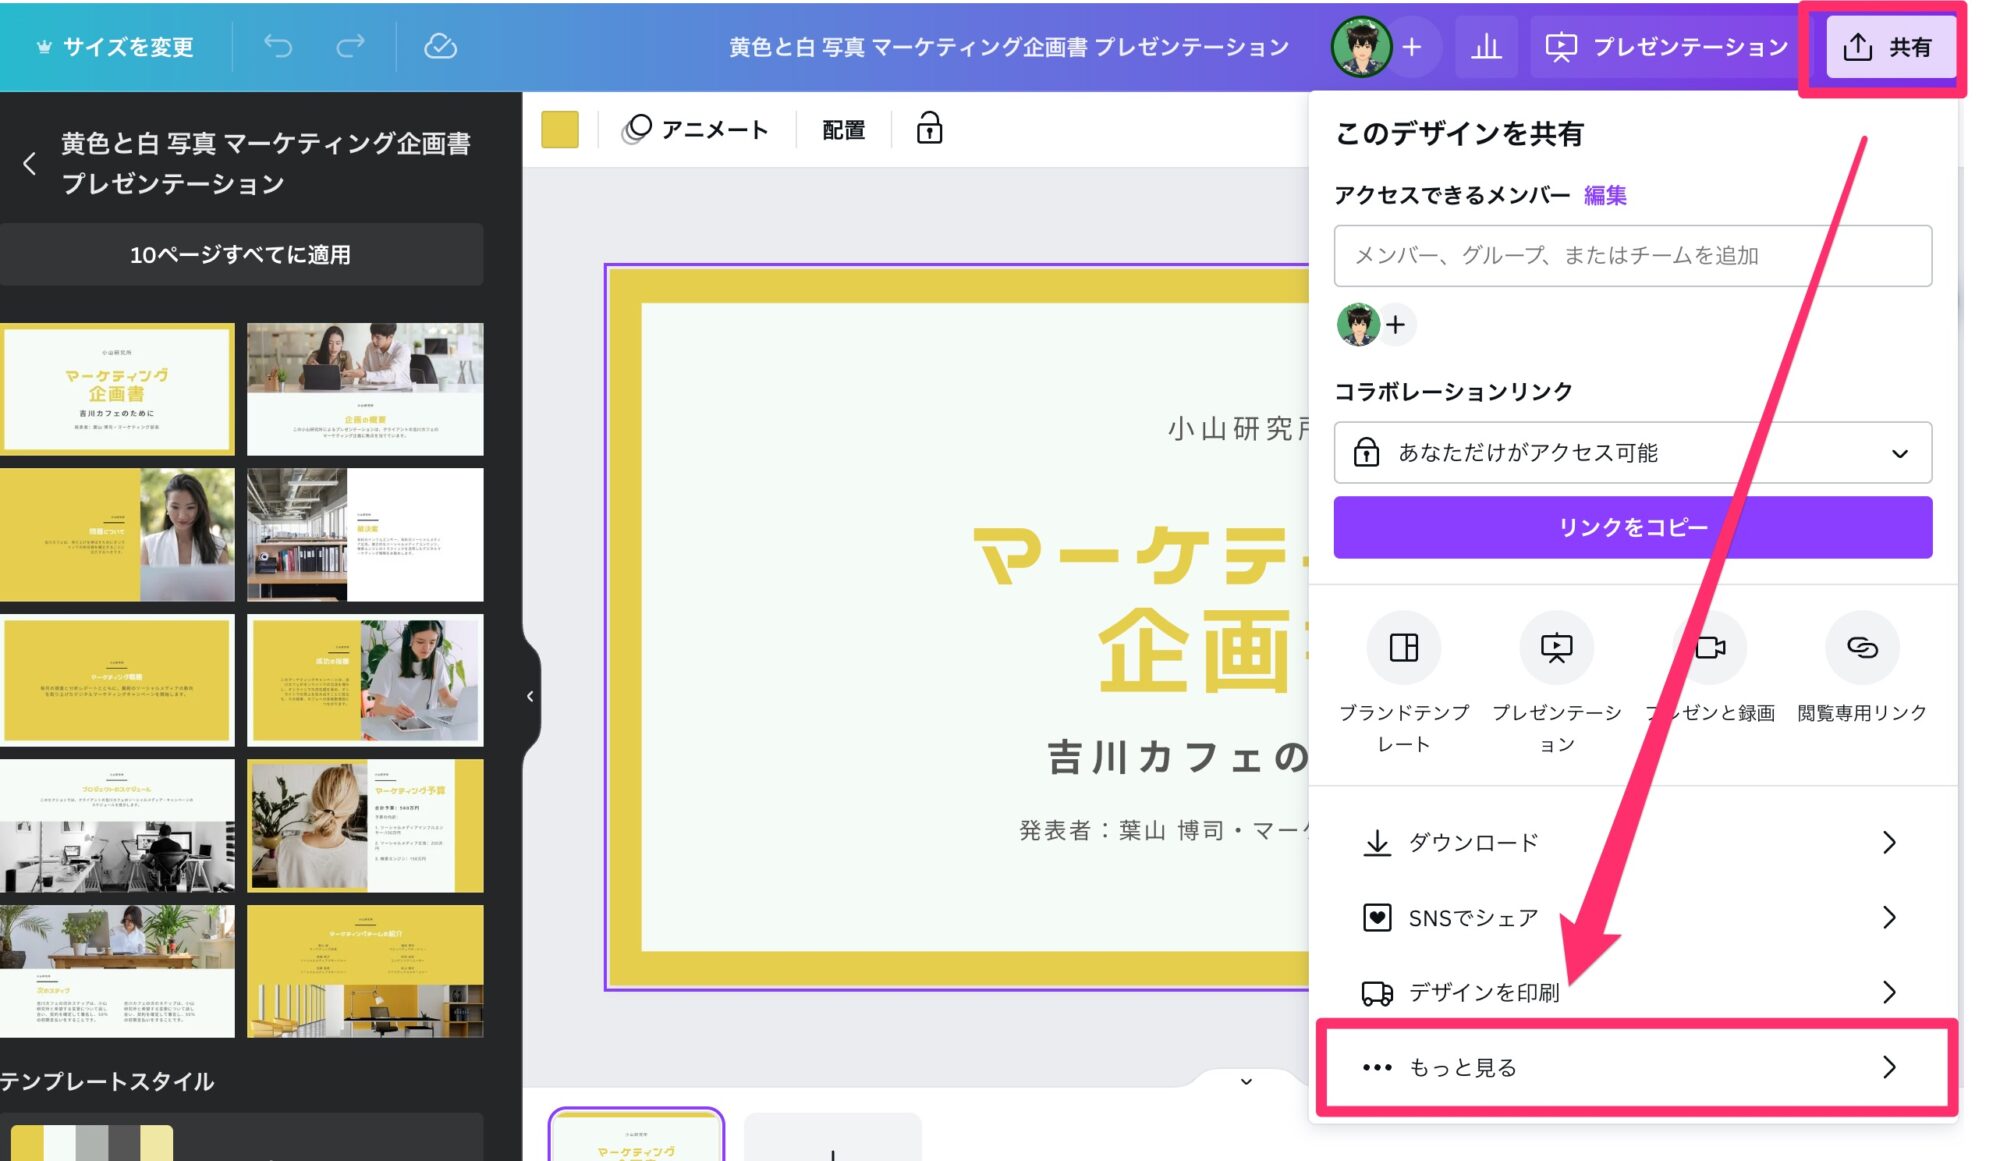Collapse the left side panel handle
The image size is (2000, 1161).
[530, 696]
